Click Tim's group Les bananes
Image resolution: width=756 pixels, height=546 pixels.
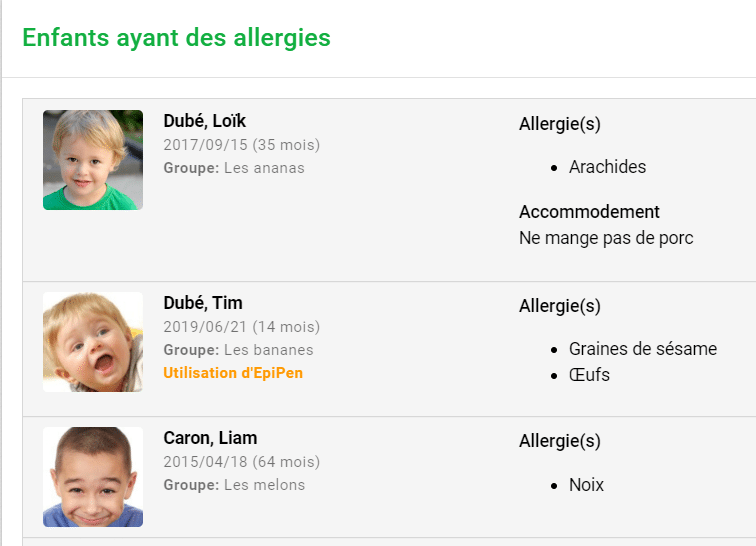click(x=269, y=350)
